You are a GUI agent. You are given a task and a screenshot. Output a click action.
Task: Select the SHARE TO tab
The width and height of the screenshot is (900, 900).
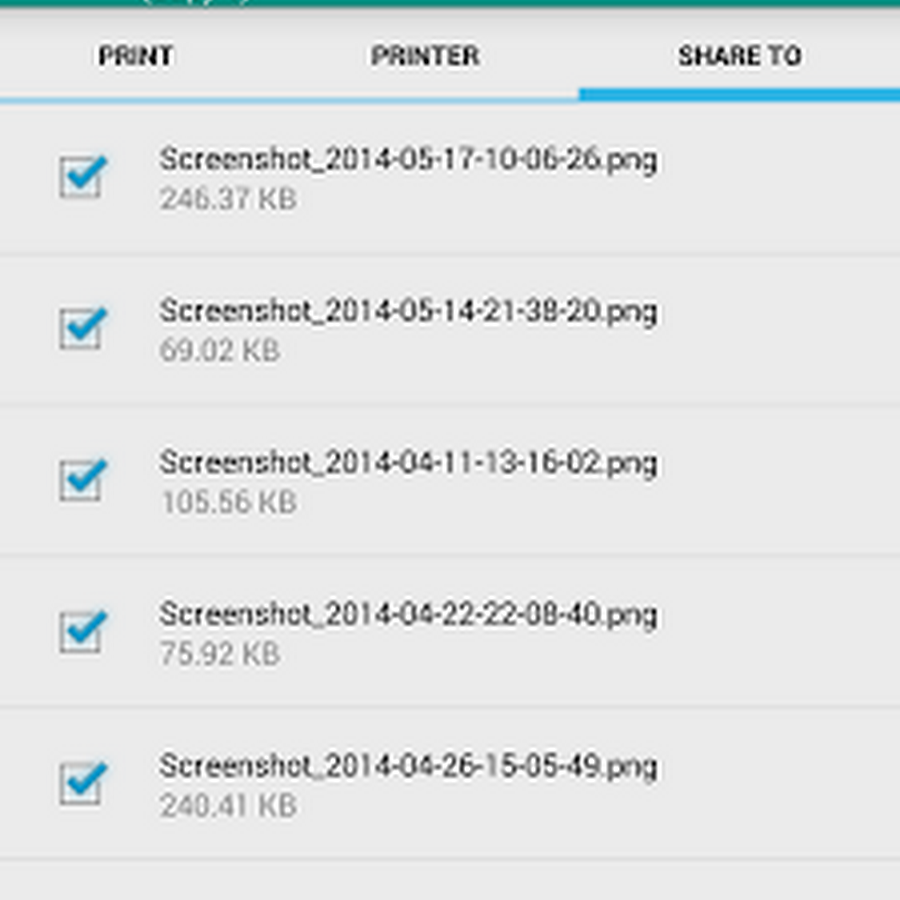pyautogui.click(x=739, y=56)
